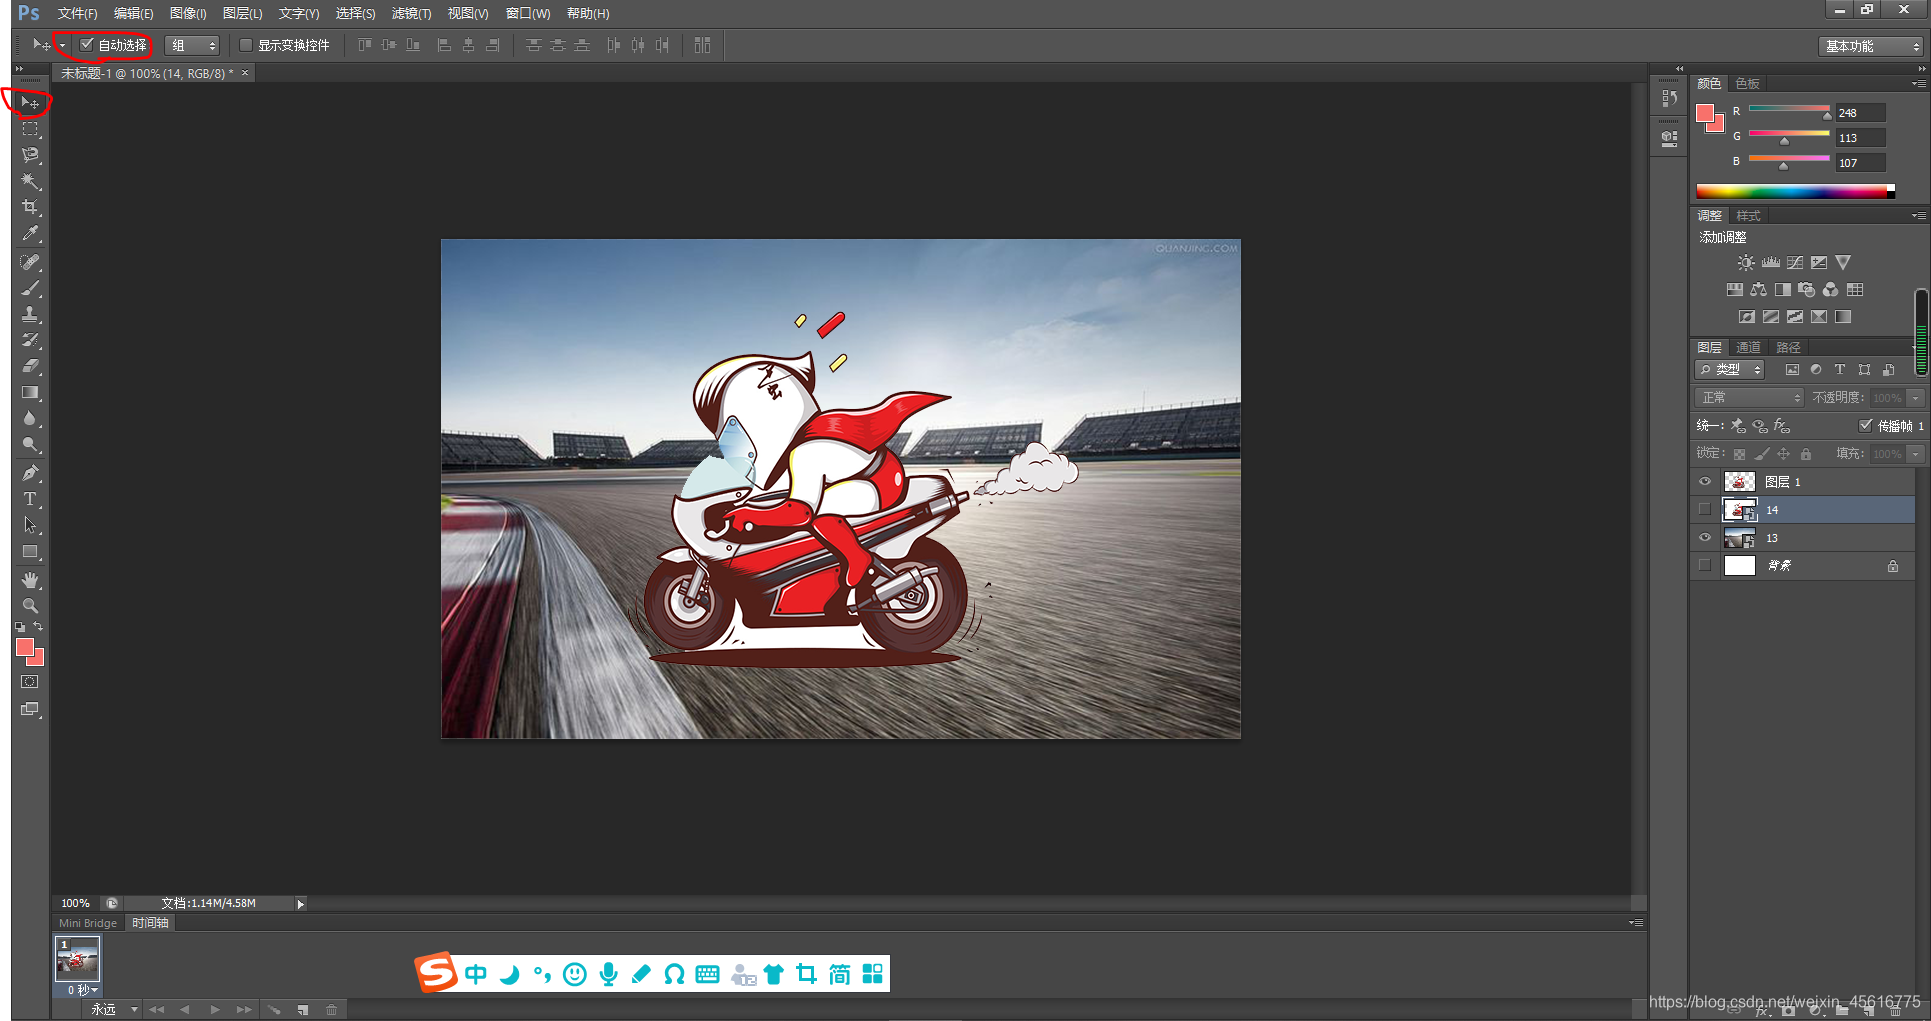
Task: Open 组 auto-select target dropdown
Action: (192, 45)
